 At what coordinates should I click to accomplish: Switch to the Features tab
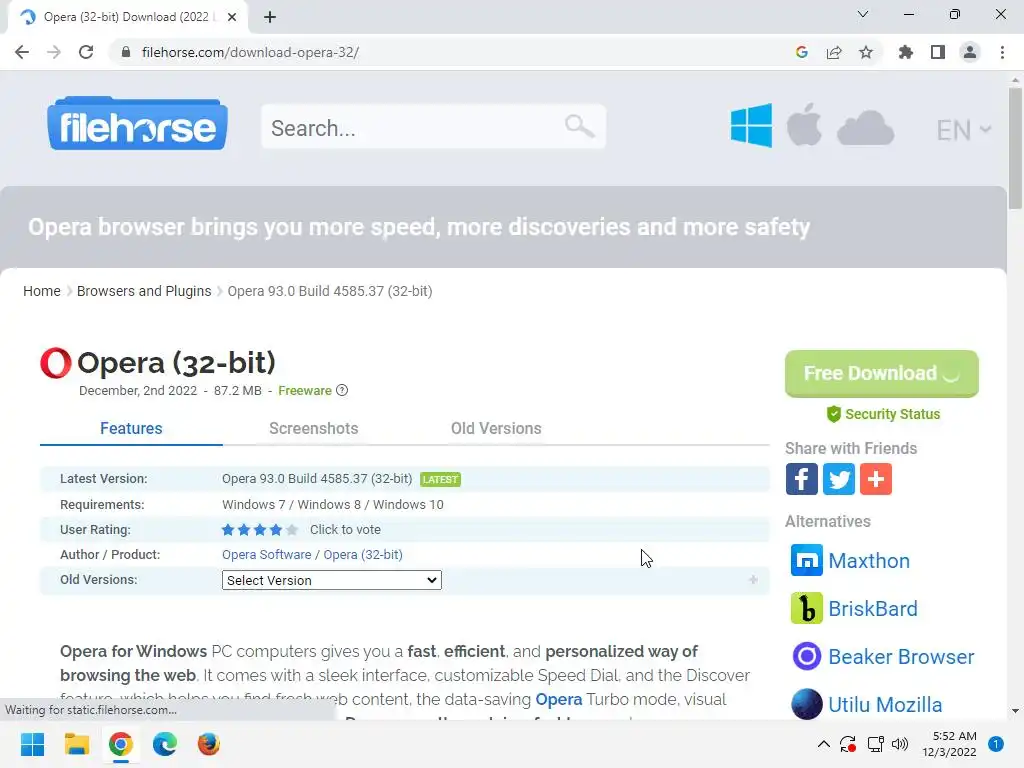click(x=131, y=428)
